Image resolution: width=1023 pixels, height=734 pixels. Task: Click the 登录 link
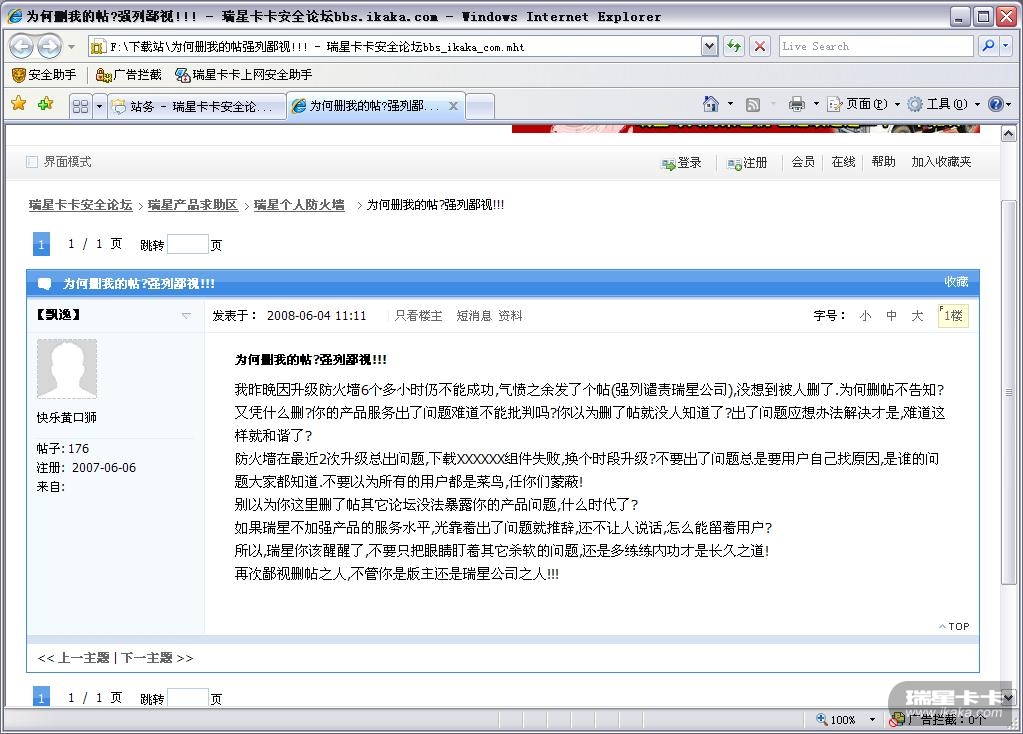click(x=682, y=162)
